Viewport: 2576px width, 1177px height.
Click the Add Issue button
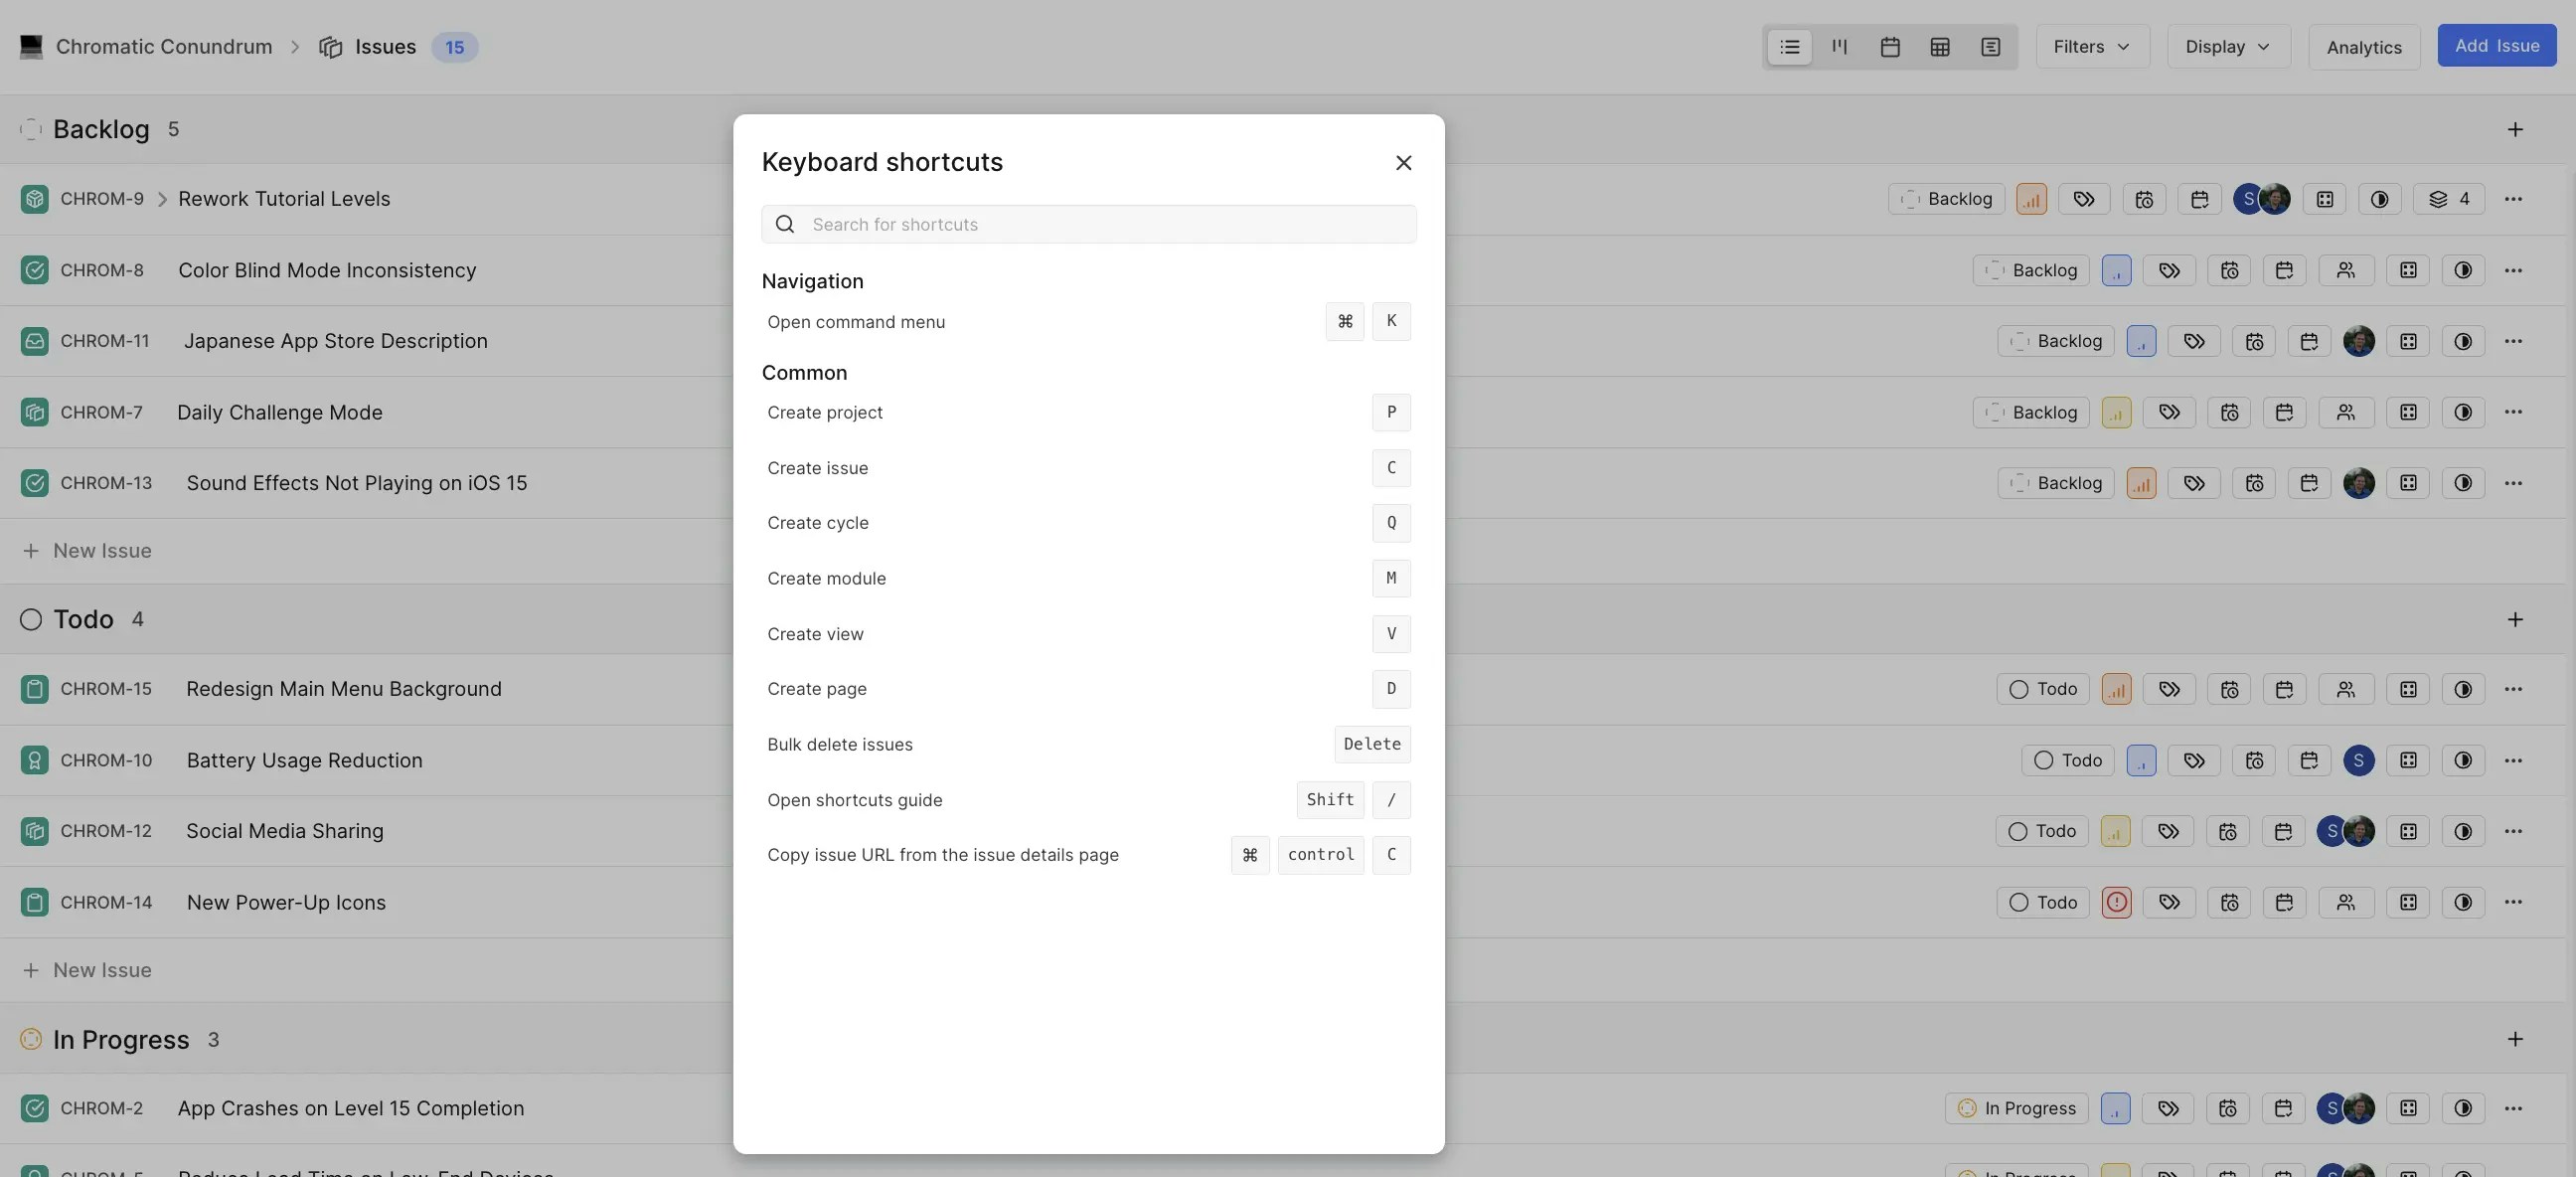click(x=2496, y=46)
